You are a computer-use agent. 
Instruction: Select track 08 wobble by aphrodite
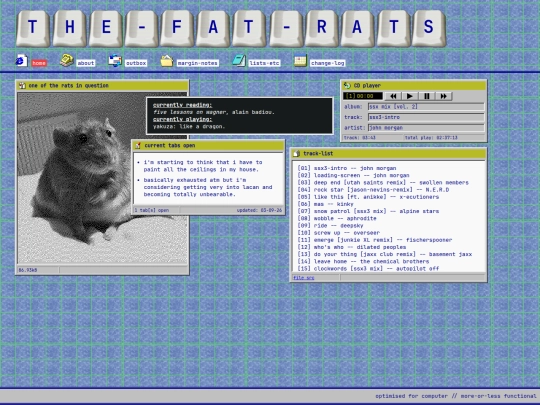(337, 218)
